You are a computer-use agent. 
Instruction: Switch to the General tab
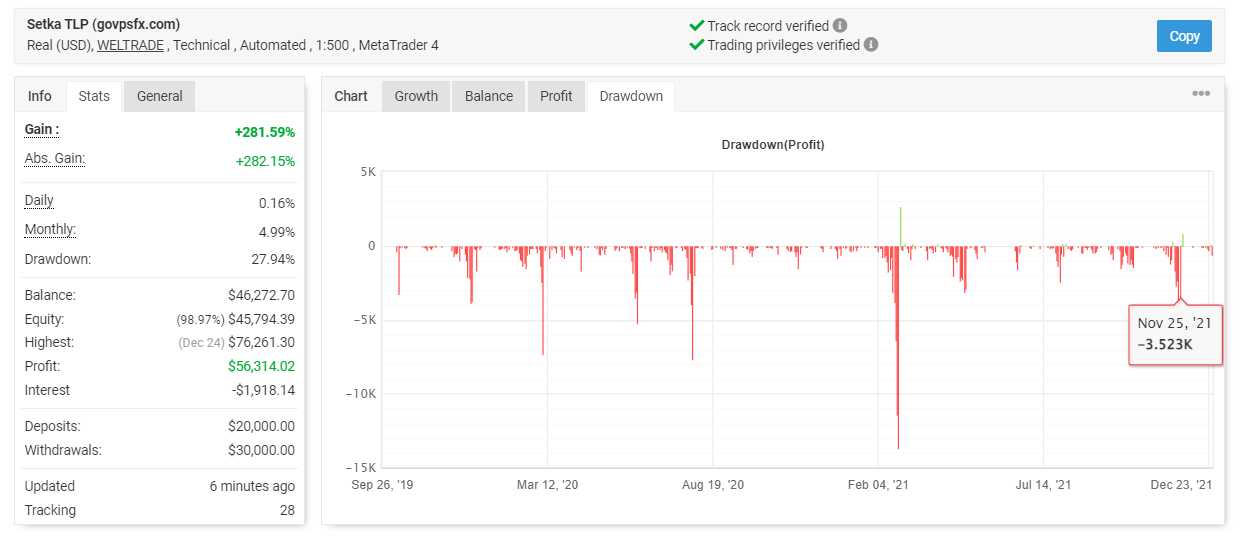click(x=160, y=96)
